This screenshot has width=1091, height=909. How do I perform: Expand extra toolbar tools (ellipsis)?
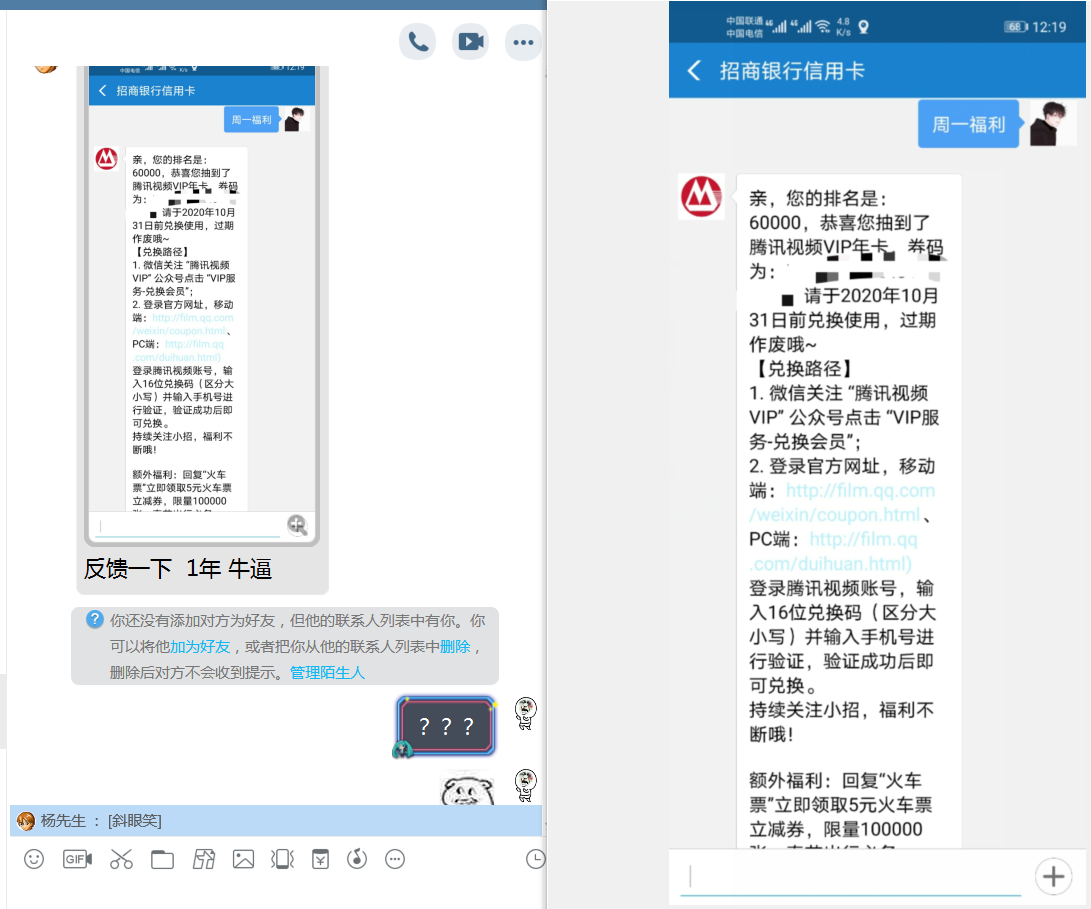point(395,859)
